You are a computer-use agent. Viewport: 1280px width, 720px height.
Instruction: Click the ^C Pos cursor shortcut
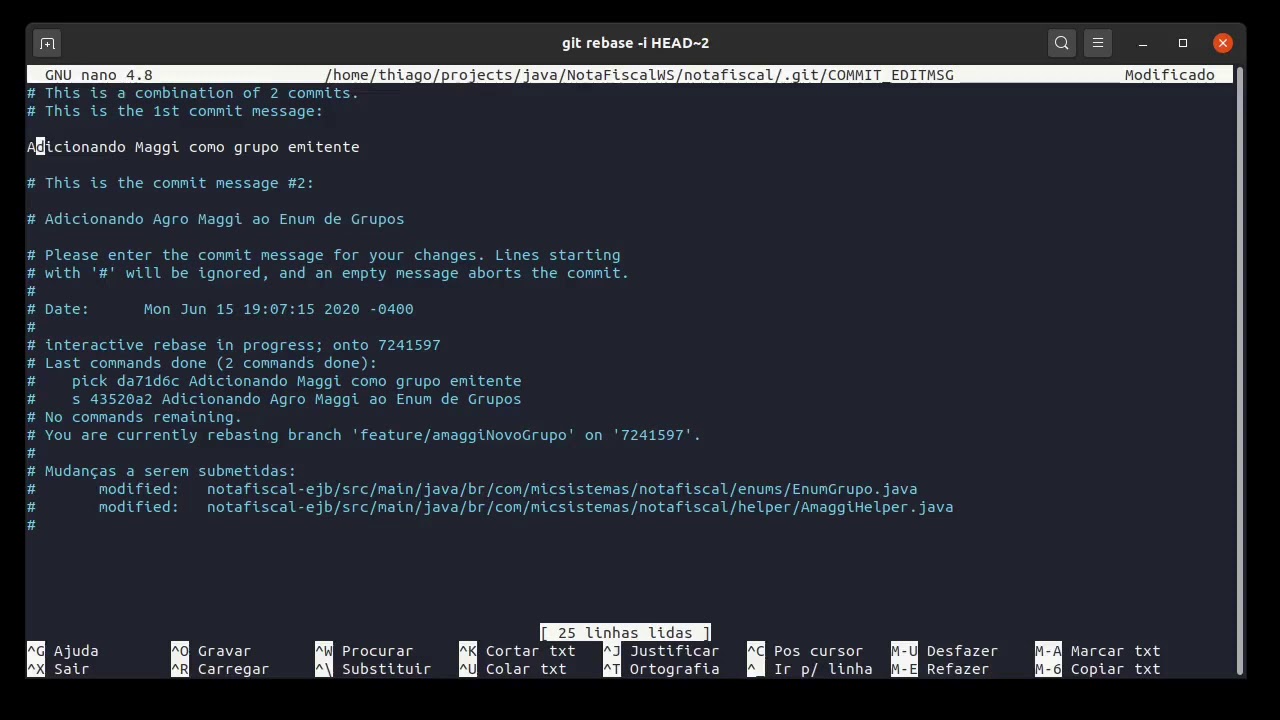pyautogui.click(x=805, y=651)
